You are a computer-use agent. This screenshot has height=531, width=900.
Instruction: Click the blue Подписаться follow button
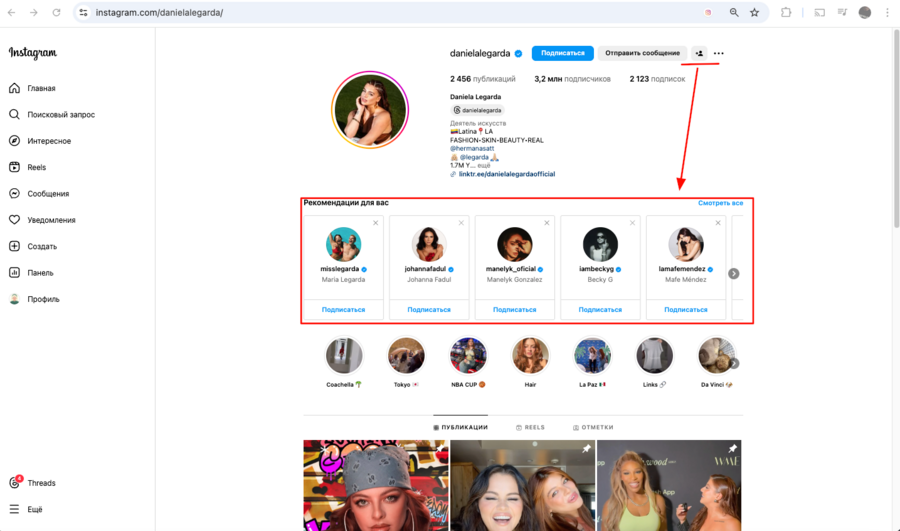(562, 53)
